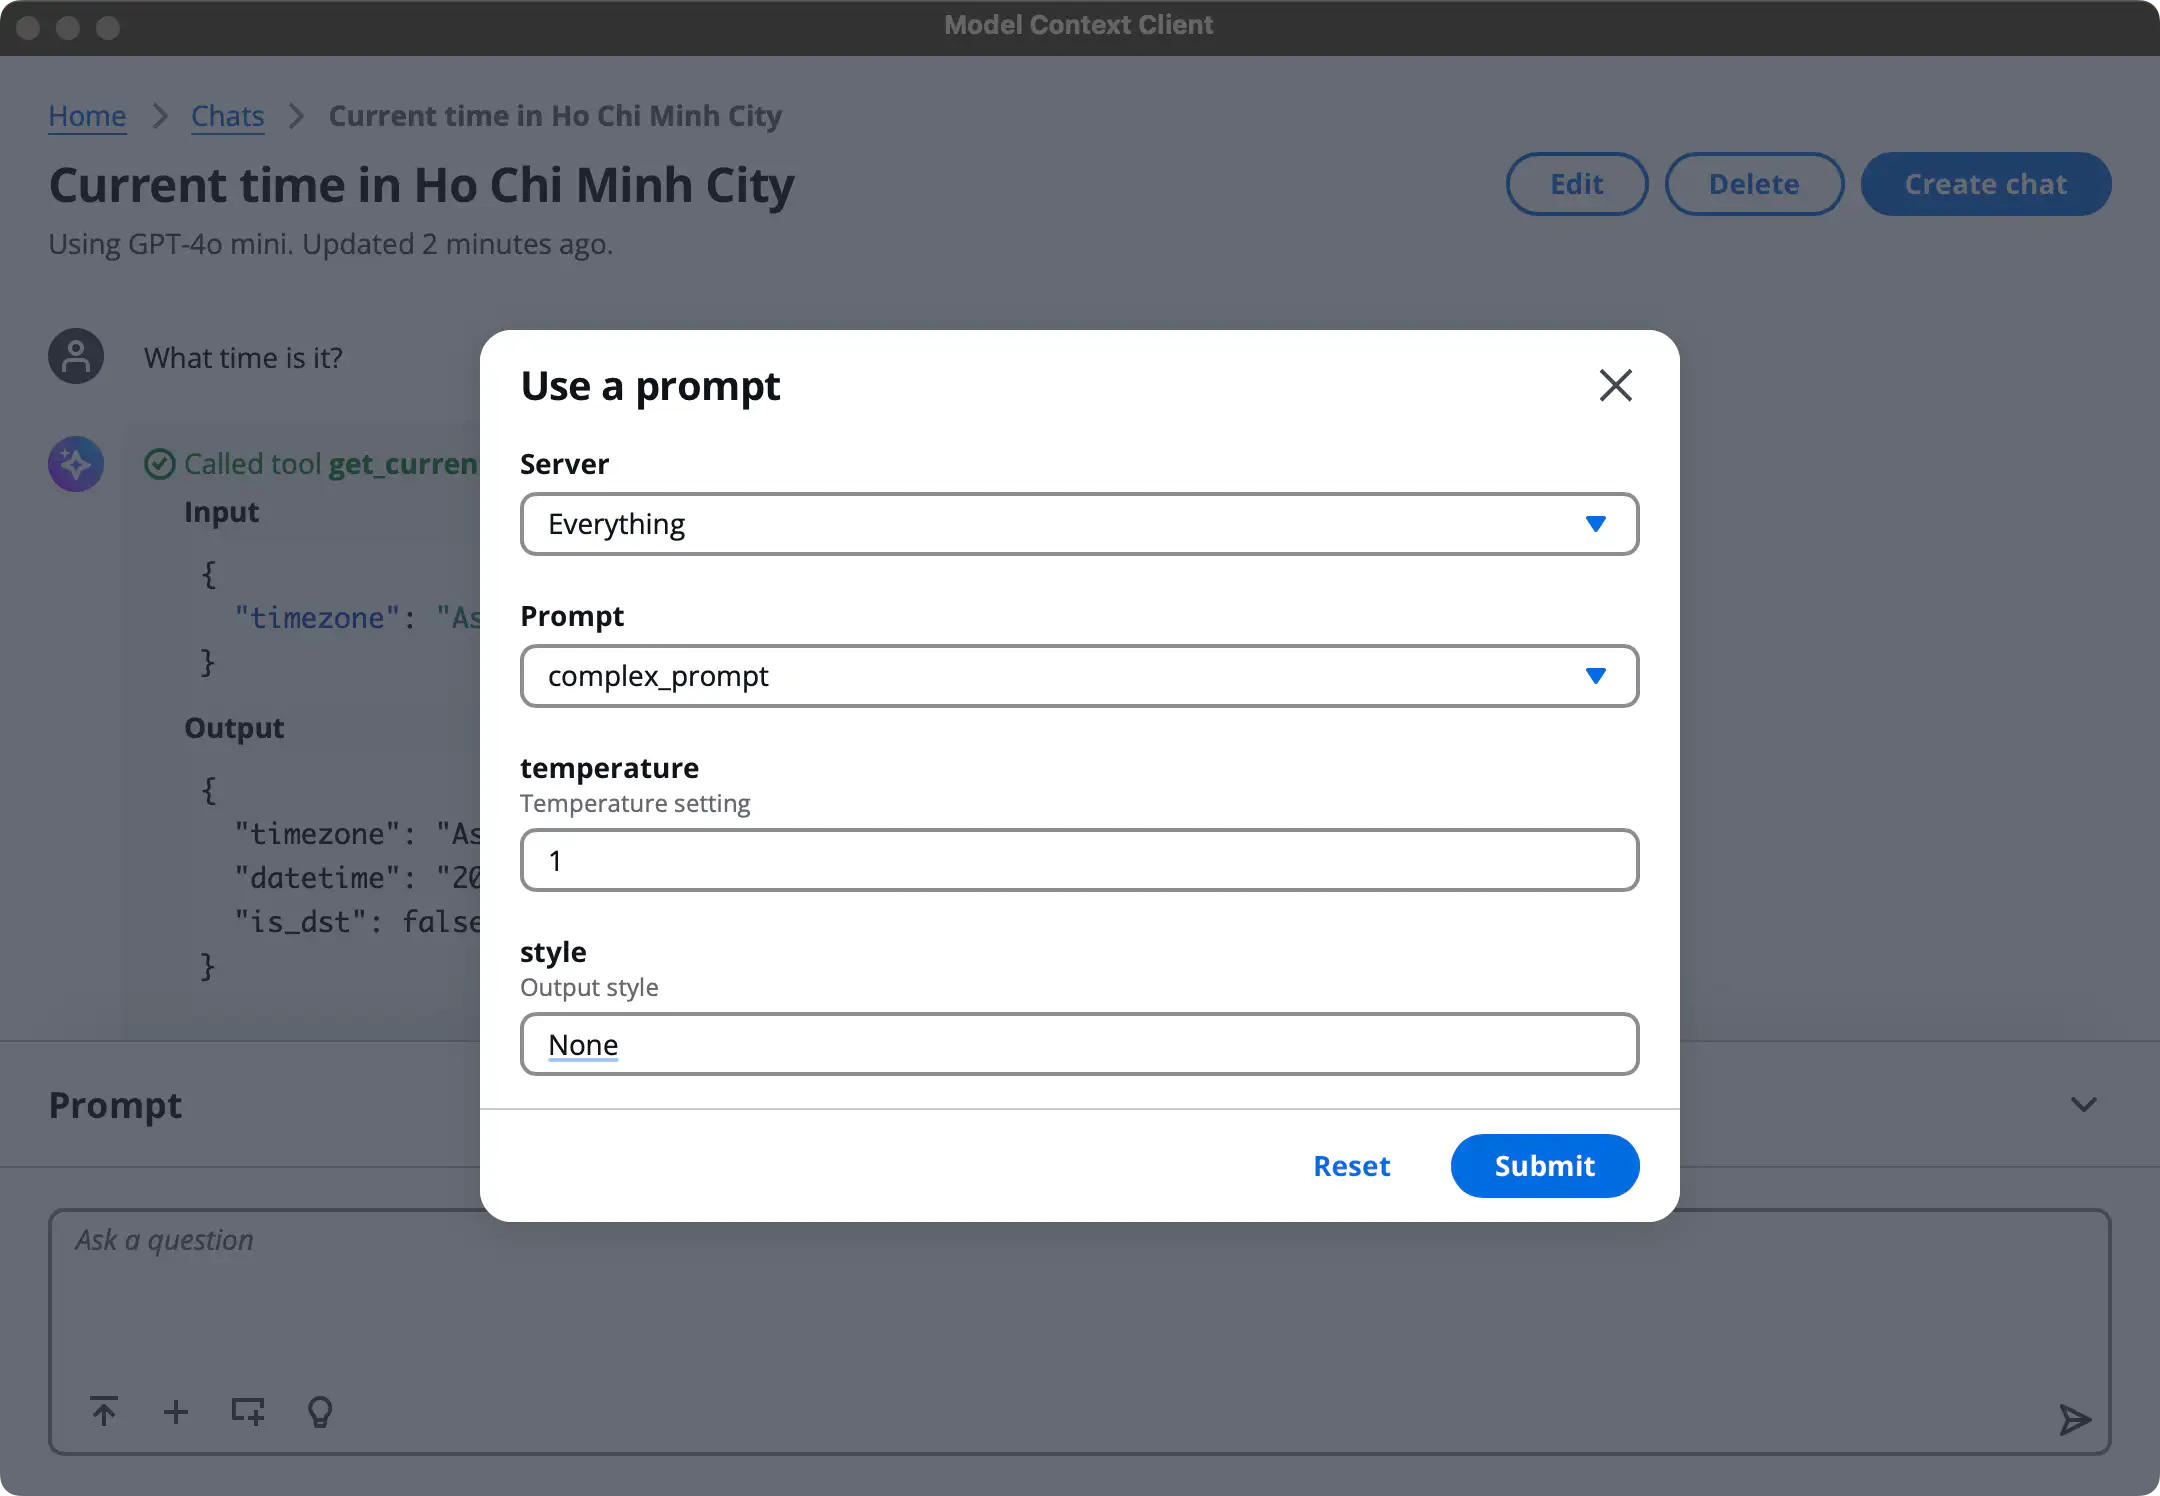Open the Server dropdown showing Everything

tap(1078, 524)
